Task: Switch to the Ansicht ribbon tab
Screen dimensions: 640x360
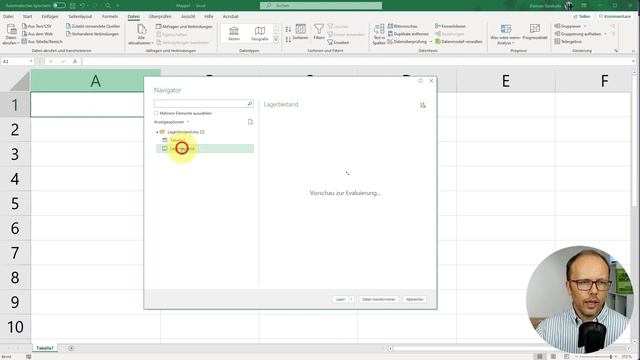Action: pos(188,16)
